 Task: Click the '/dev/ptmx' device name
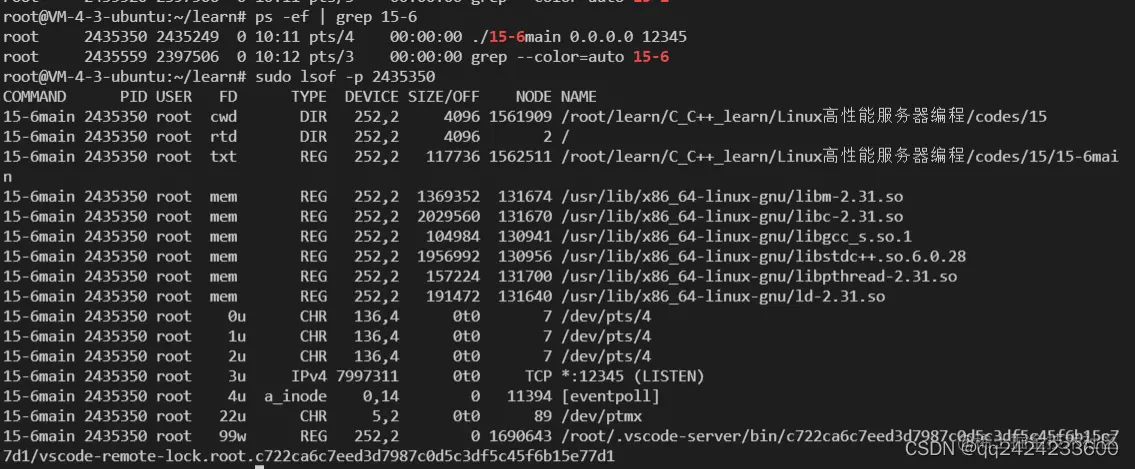pos(602,416)
